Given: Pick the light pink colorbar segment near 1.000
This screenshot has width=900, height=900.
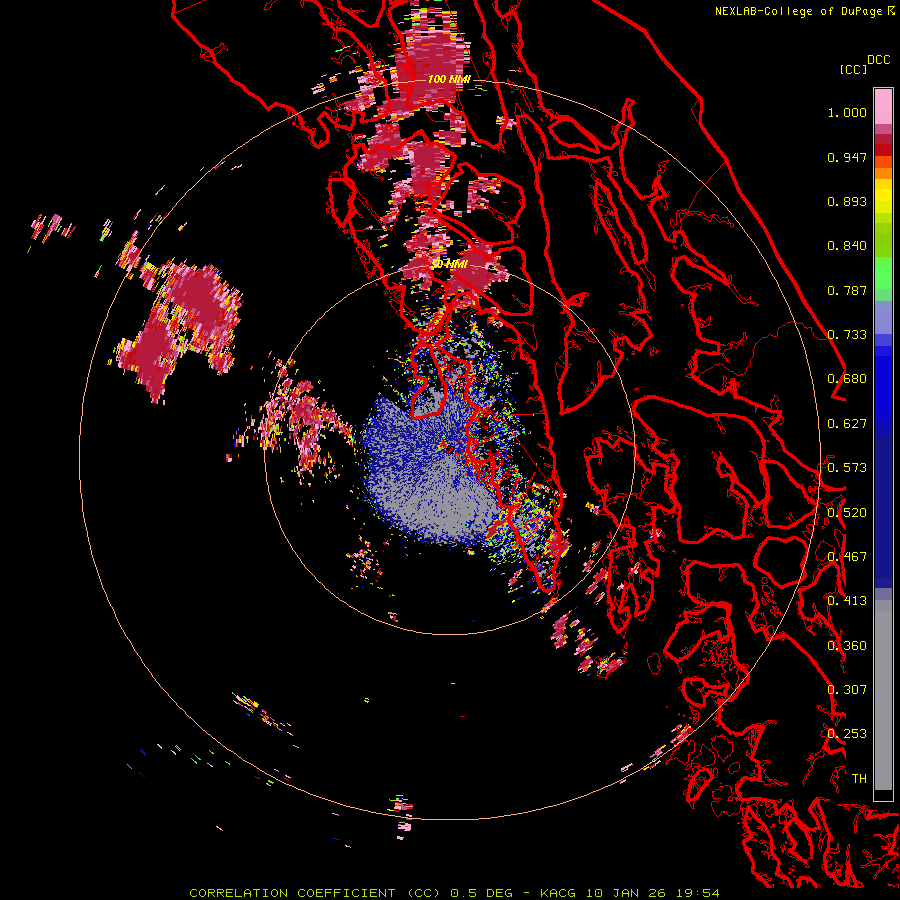Looking at the screenshot, I should coord(883,106).
